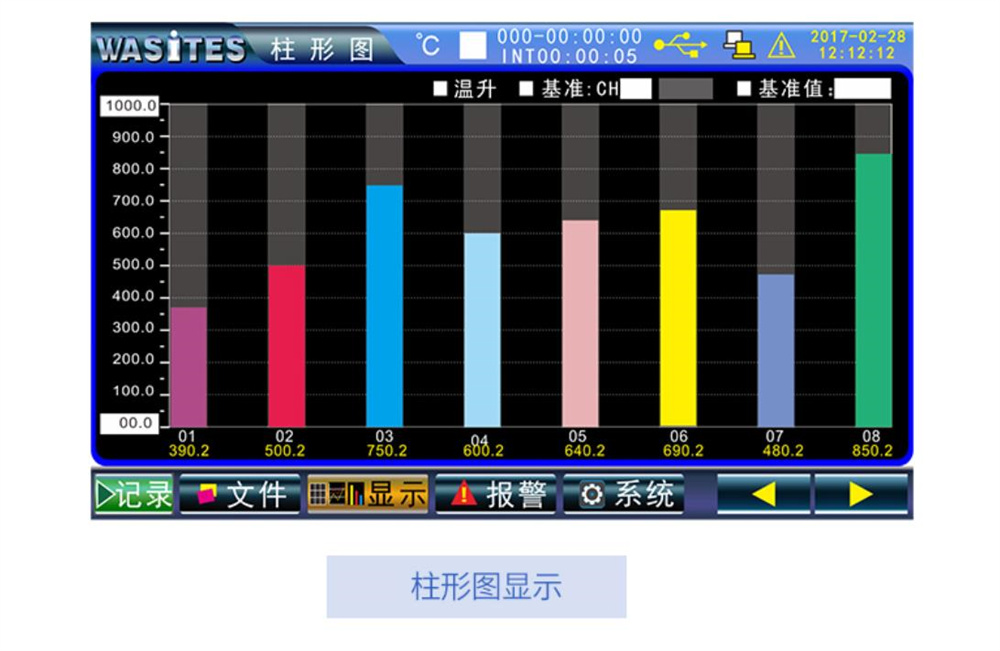The height and width of the screenshot is (651, 1000).
Task: Open the white 基准 CH channel selector
Action: pyautogui.click(x=636, y=89)
